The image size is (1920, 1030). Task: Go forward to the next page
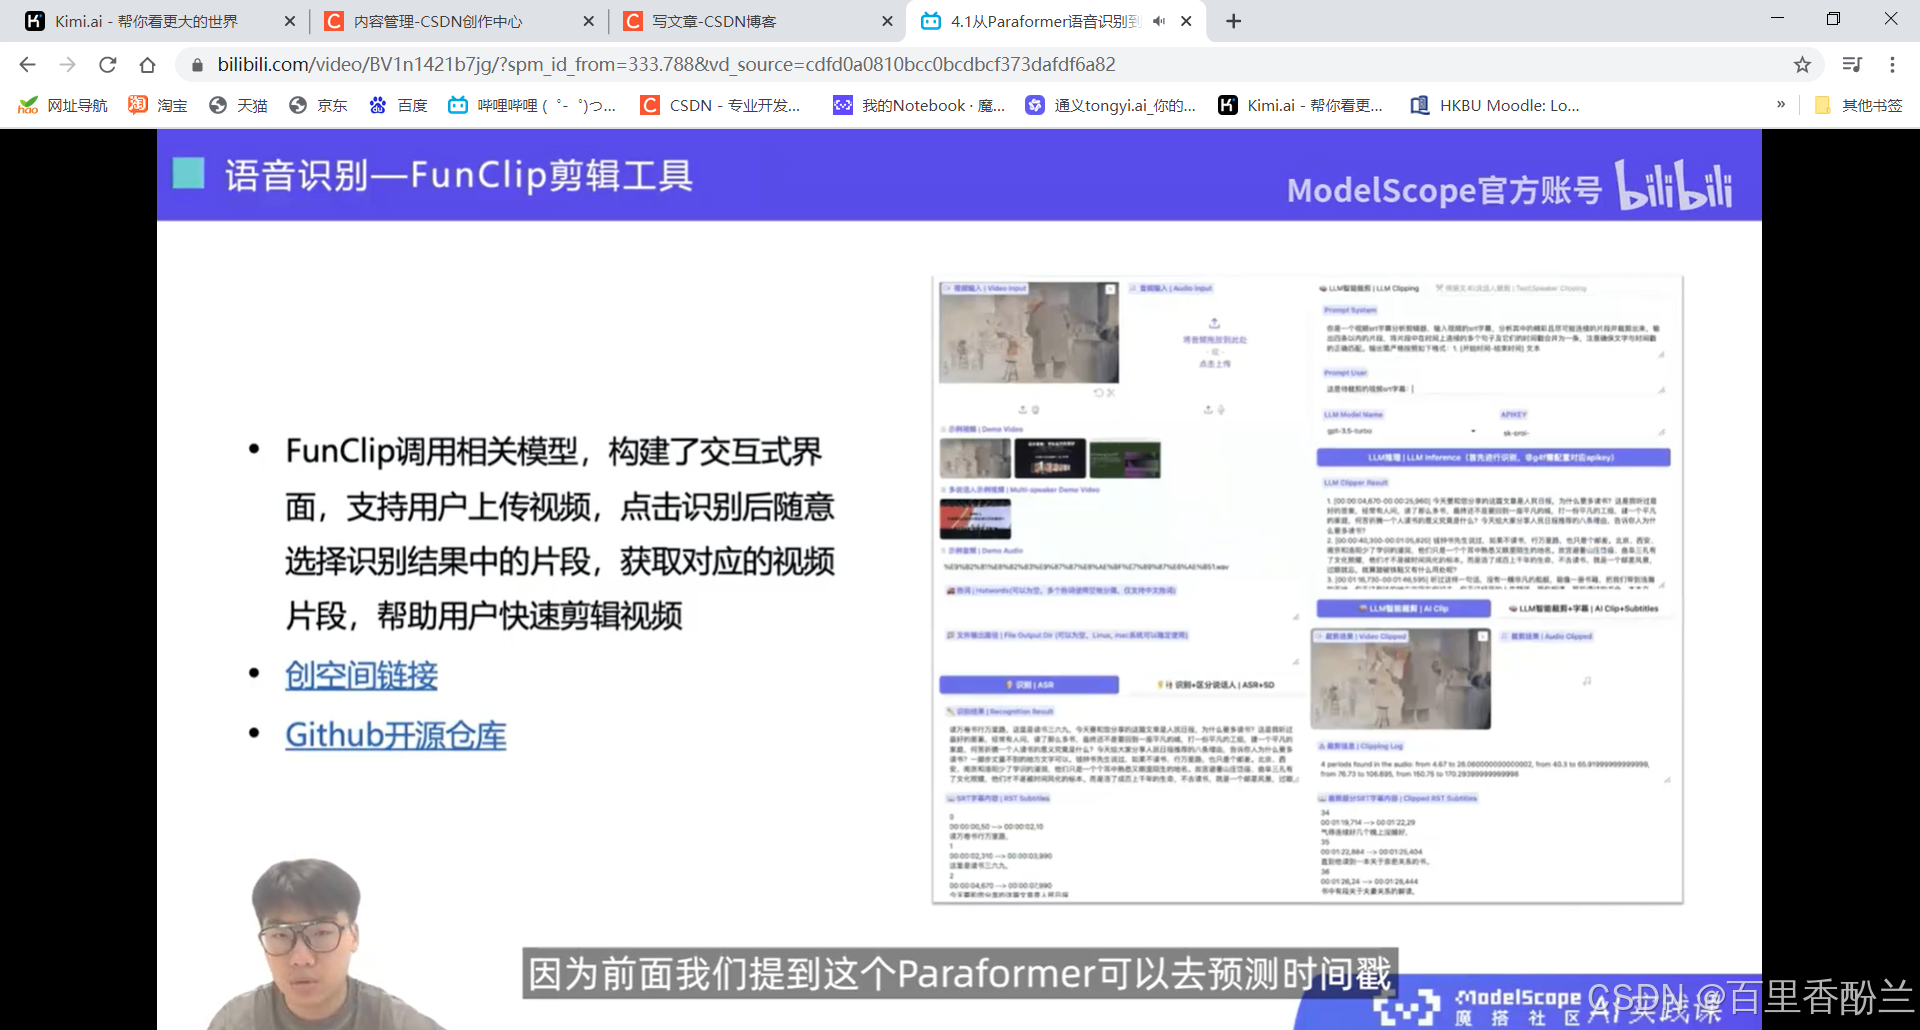pos(67,65)
